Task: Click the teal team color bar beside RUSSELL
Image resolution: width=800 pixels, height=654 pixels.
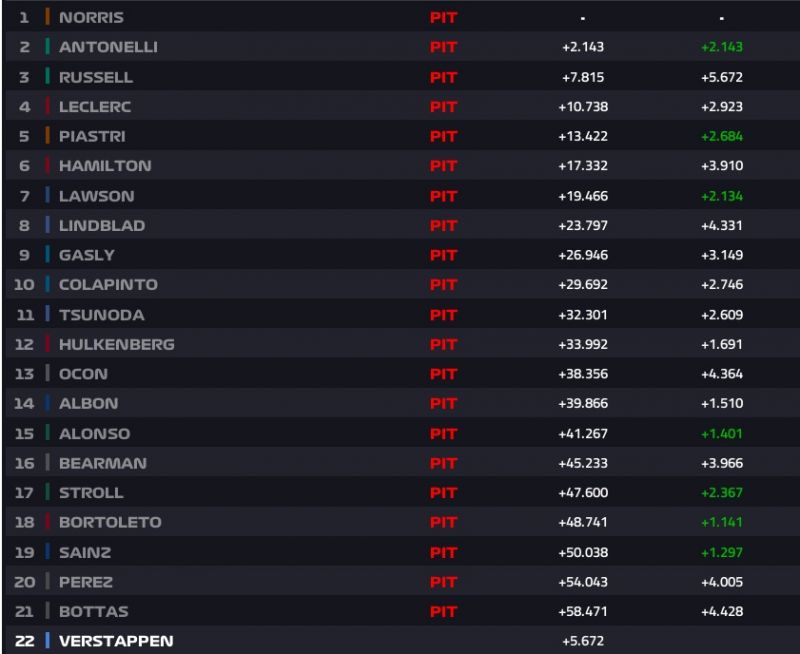Action: tap(47, 77)
